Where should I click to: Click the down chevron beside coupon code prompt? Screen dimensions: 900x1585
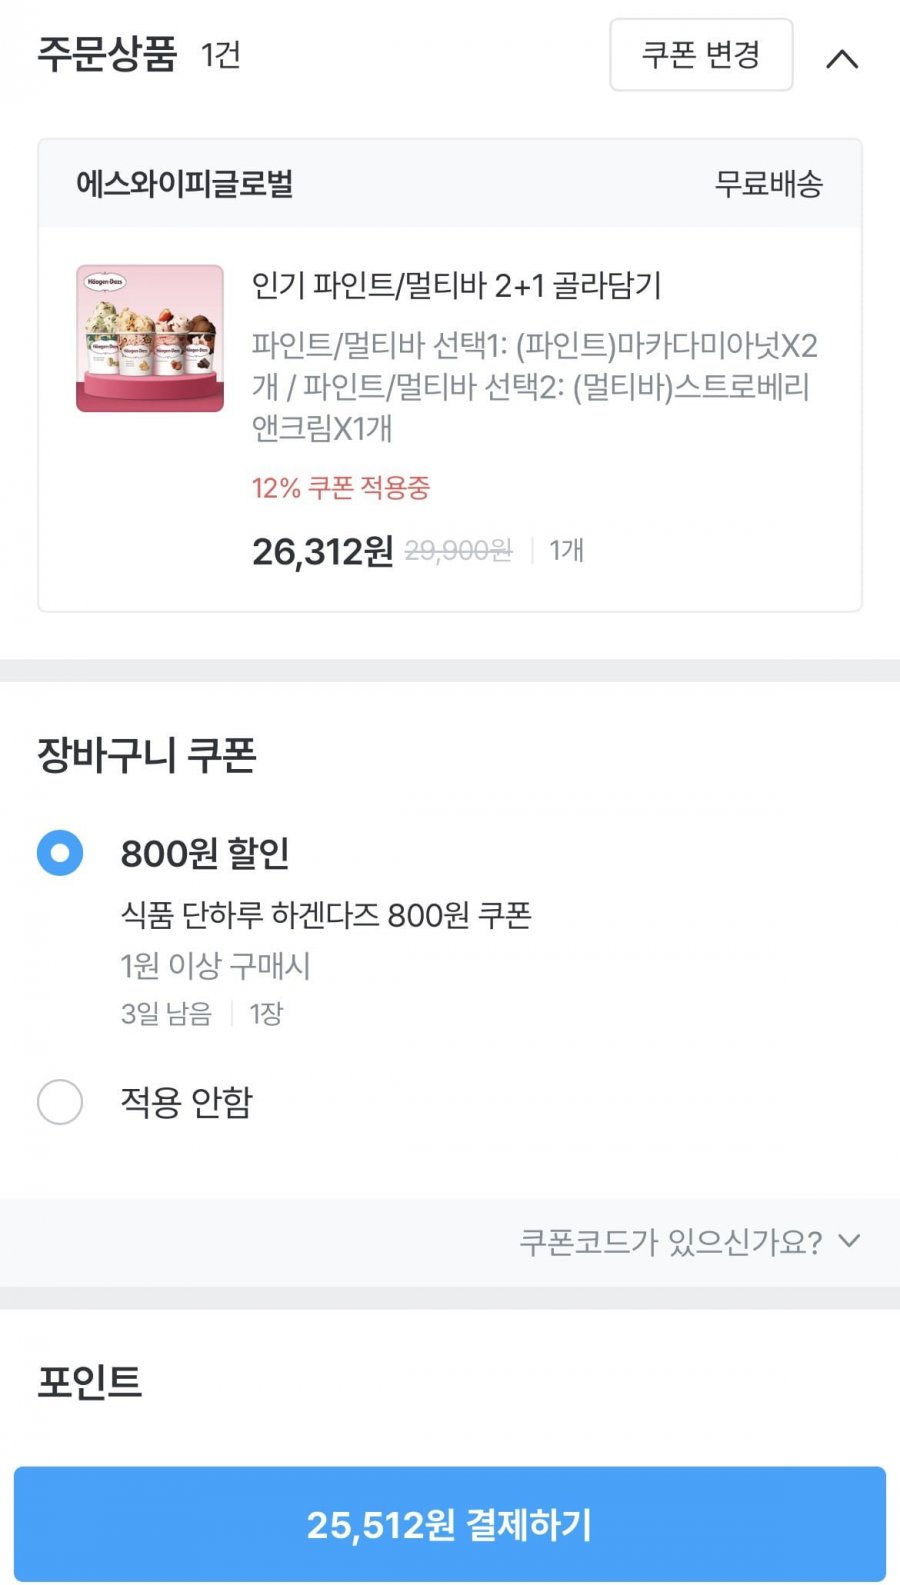[x=849, y=1241]
